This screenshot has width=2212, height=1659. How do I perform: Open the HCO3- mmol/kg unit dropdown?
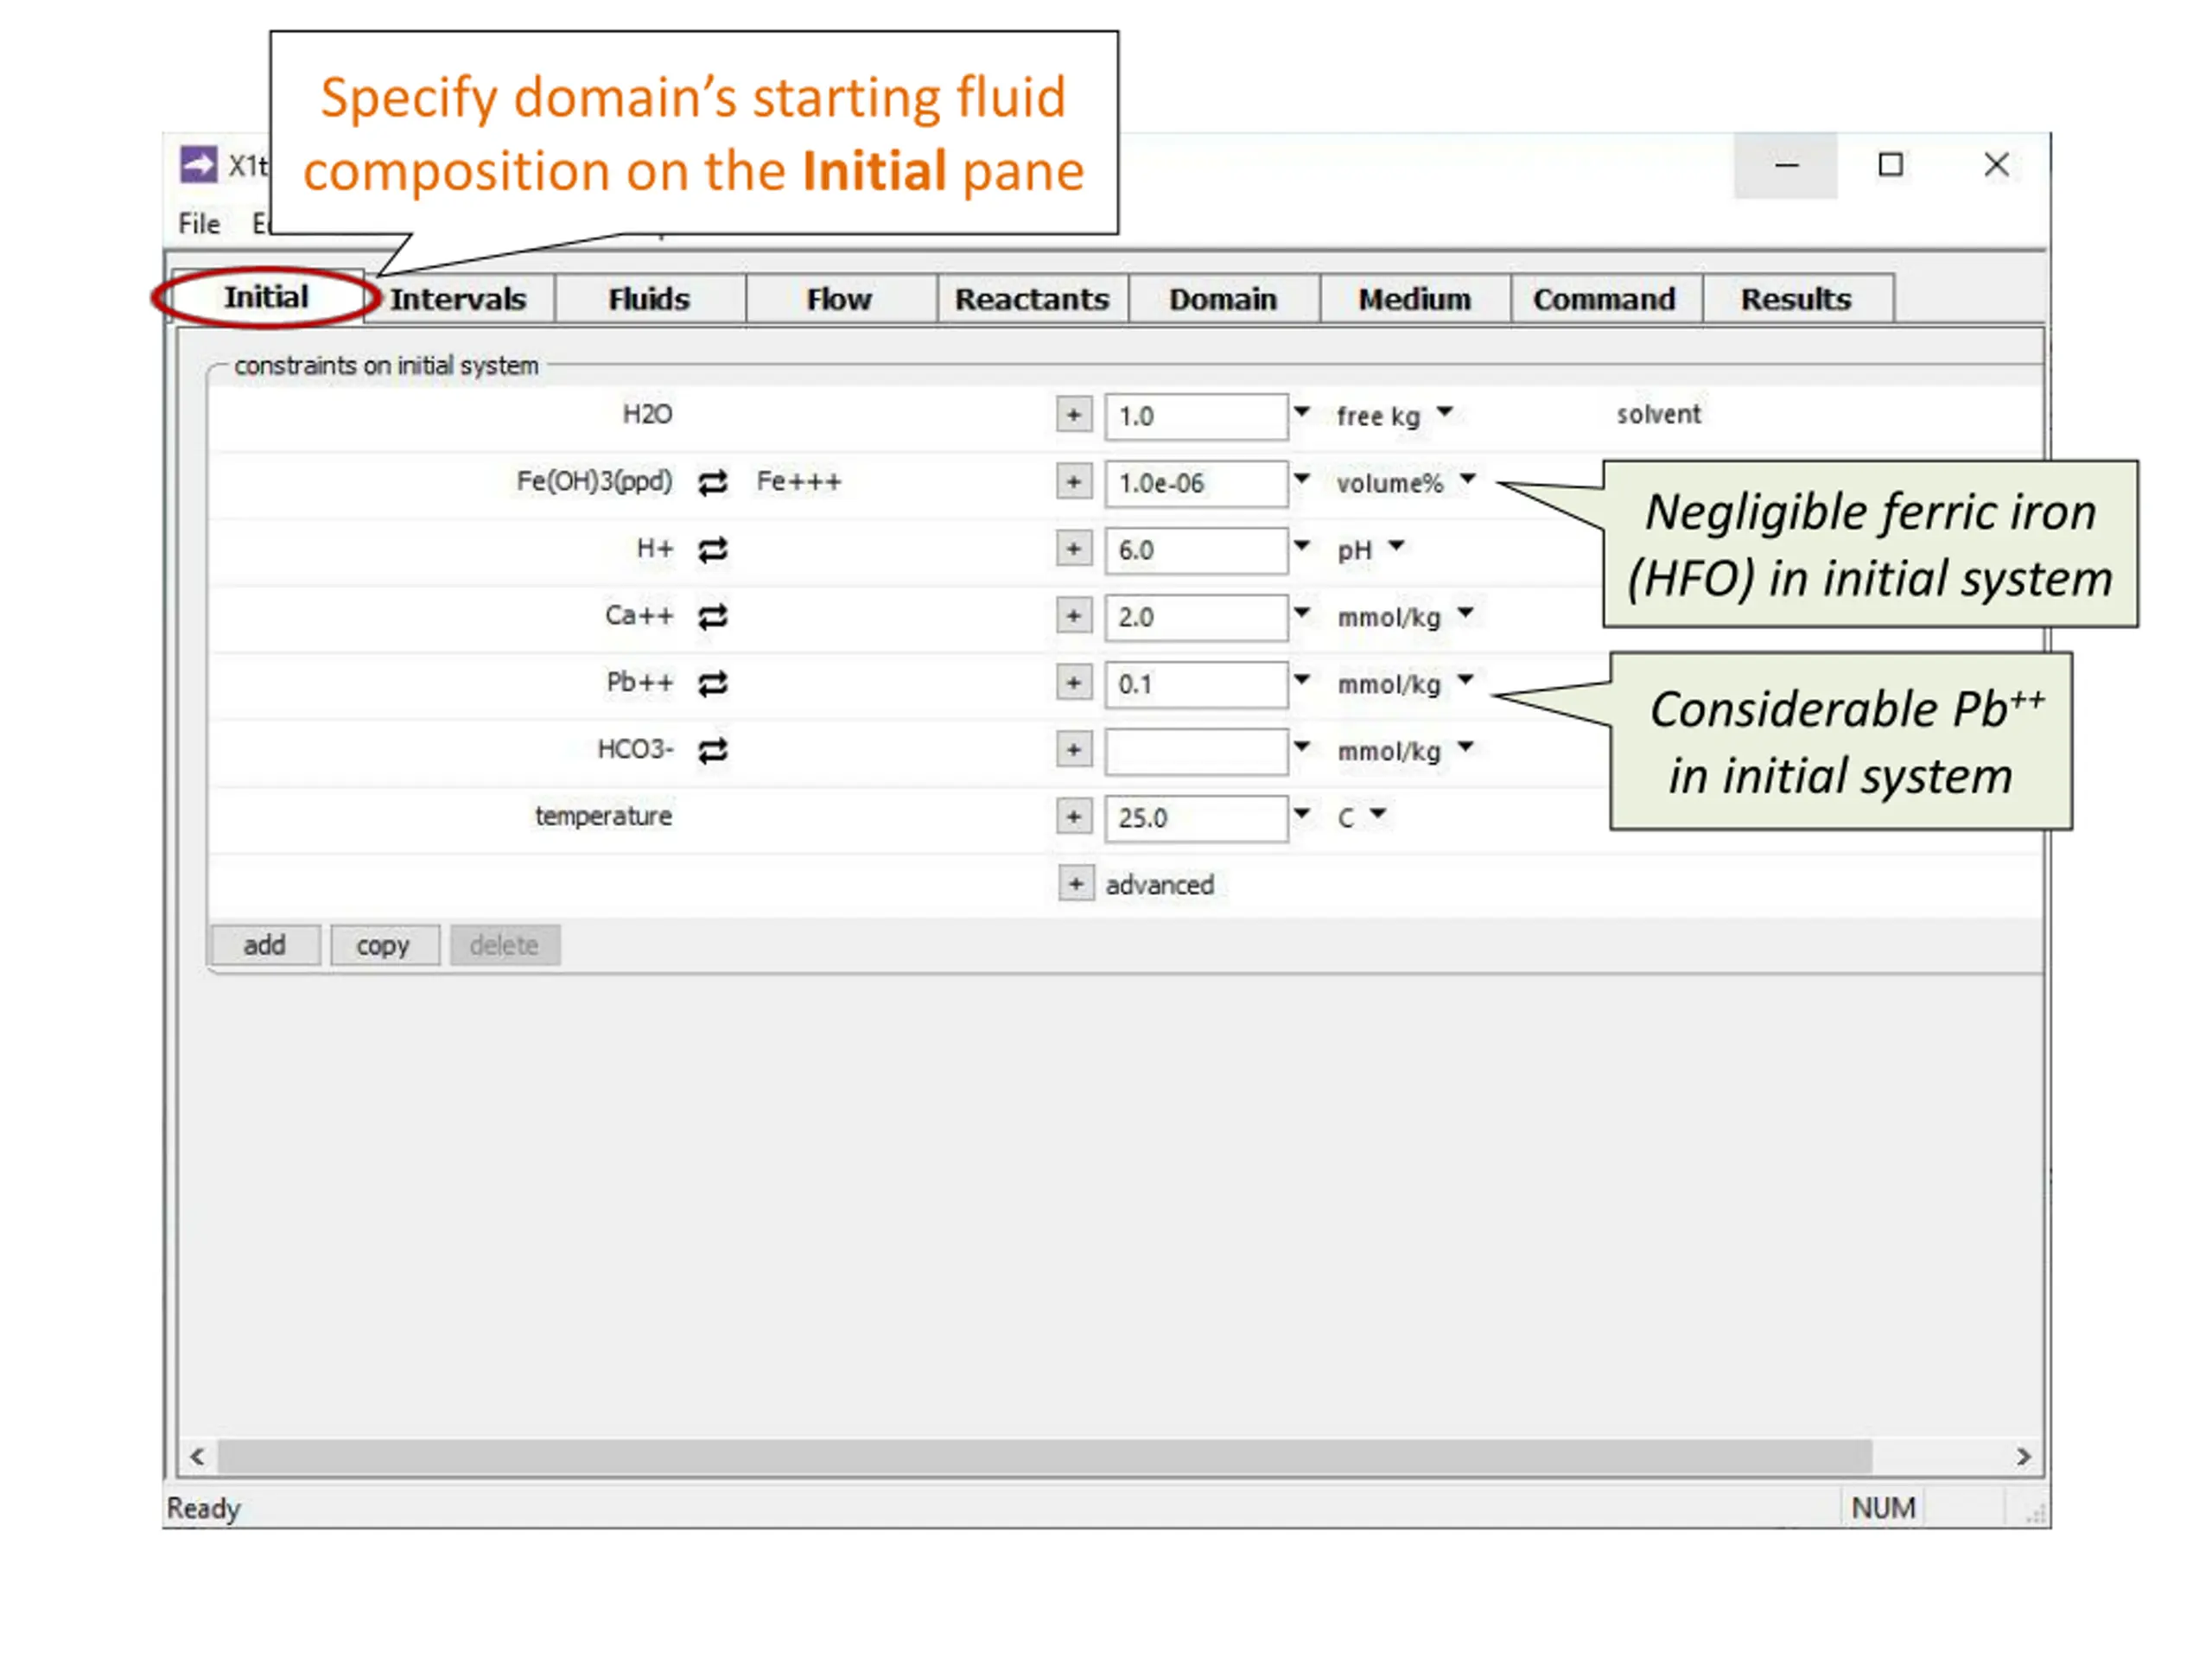click(1465, 746)
